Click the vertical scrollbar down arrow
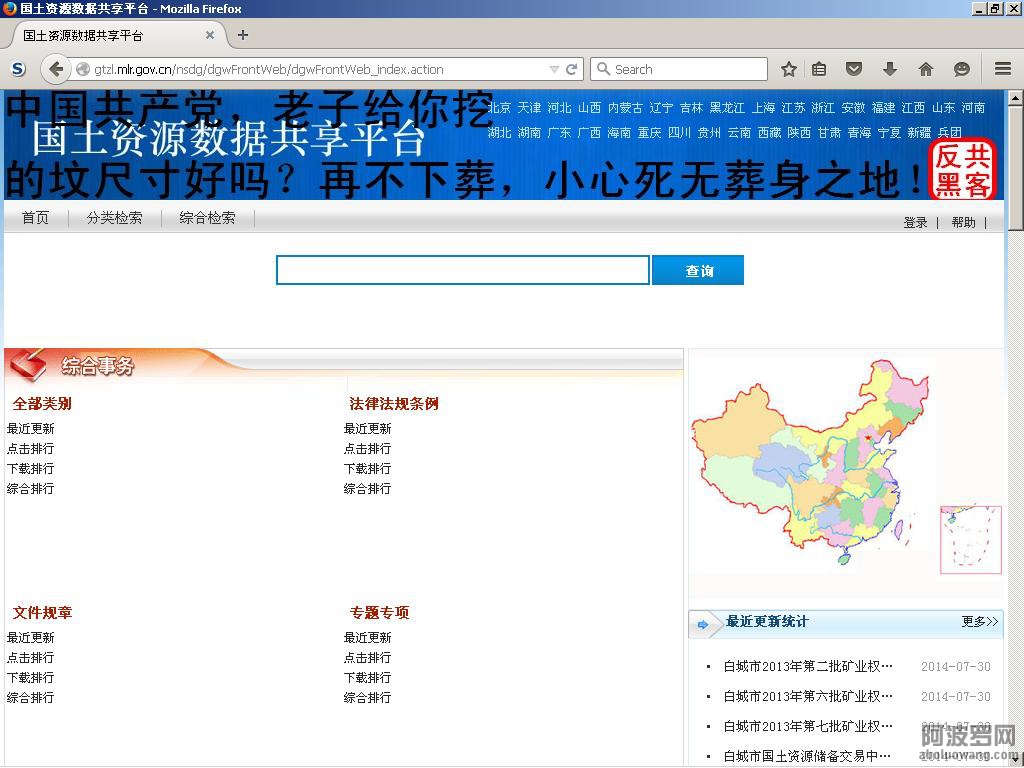This screenshot has width=1024, height=768. pyautogui.click(x=1015, y=759)
